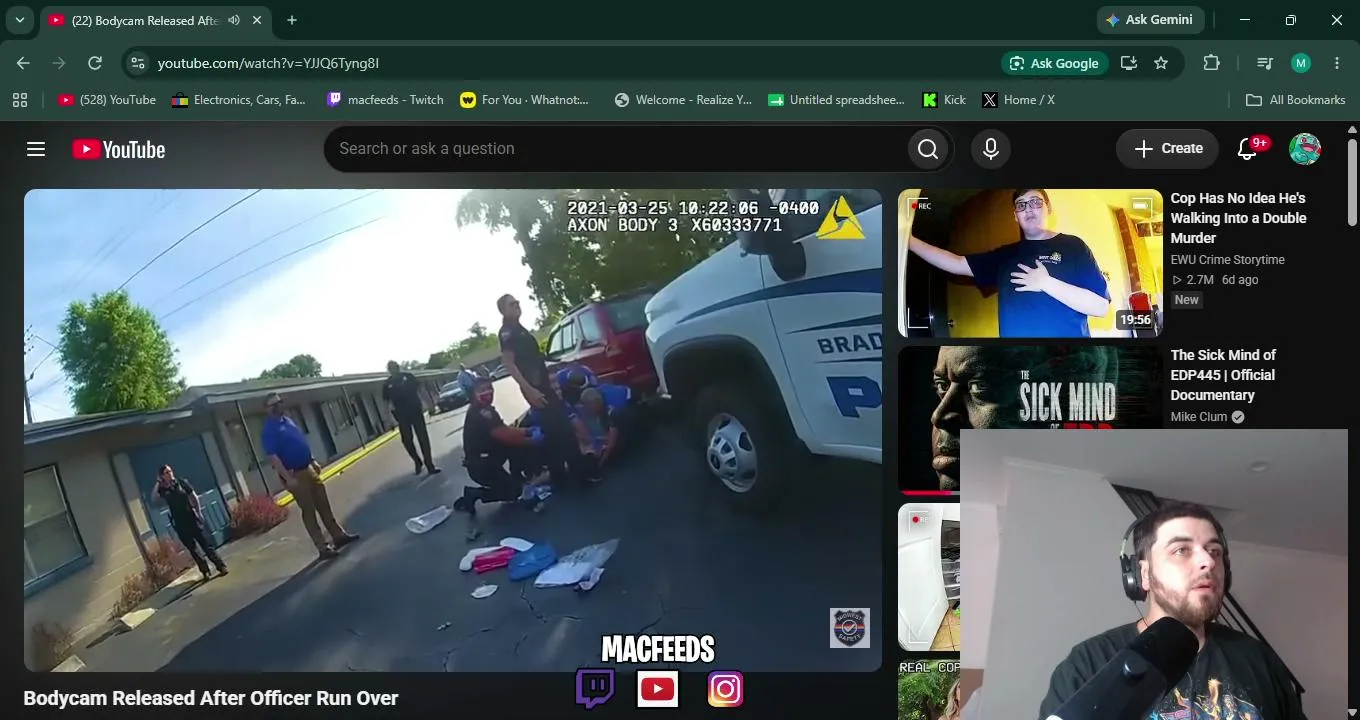Open the media controls icon
1360x720 pixels.
(x=1265, y=63)
